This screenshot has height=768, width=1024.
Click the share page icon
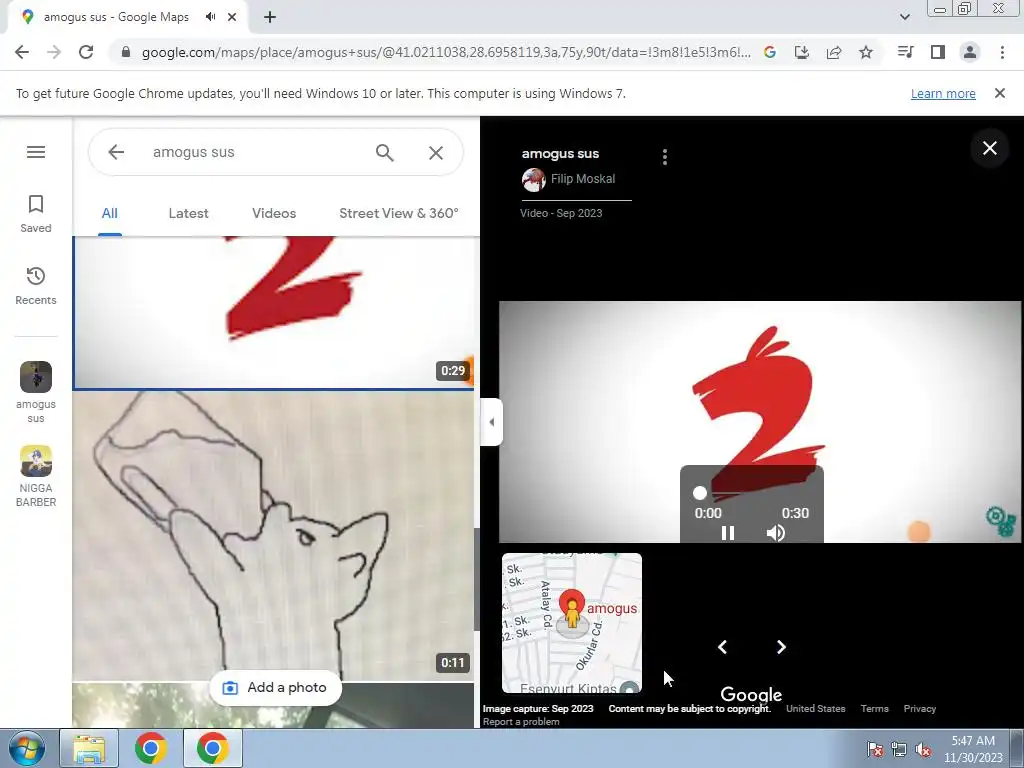[834, 52]
